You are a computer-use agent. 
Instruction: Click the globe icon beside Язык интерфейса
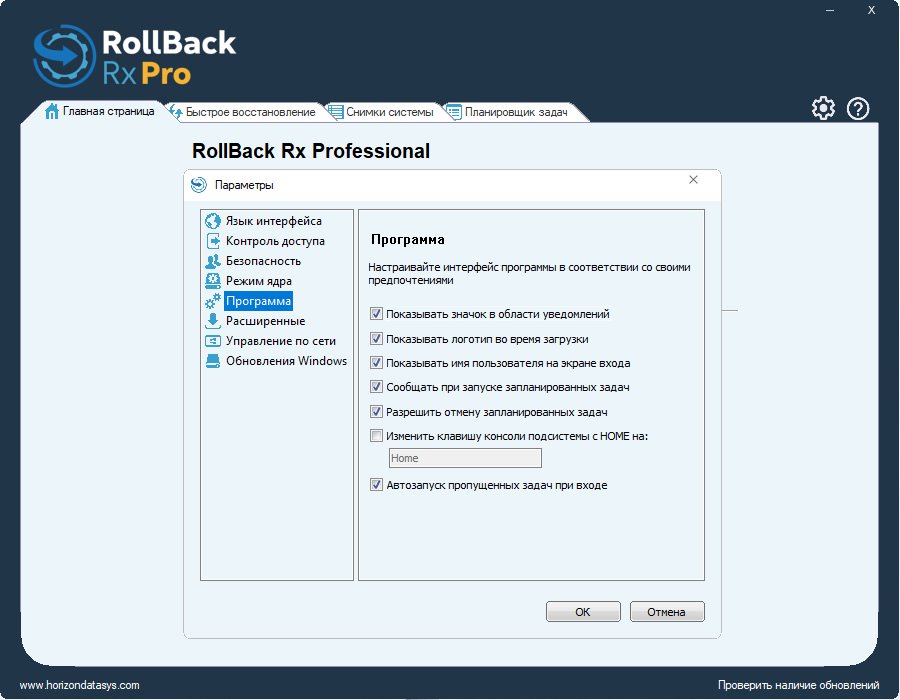pyautogui.click(x=213, y=221)
